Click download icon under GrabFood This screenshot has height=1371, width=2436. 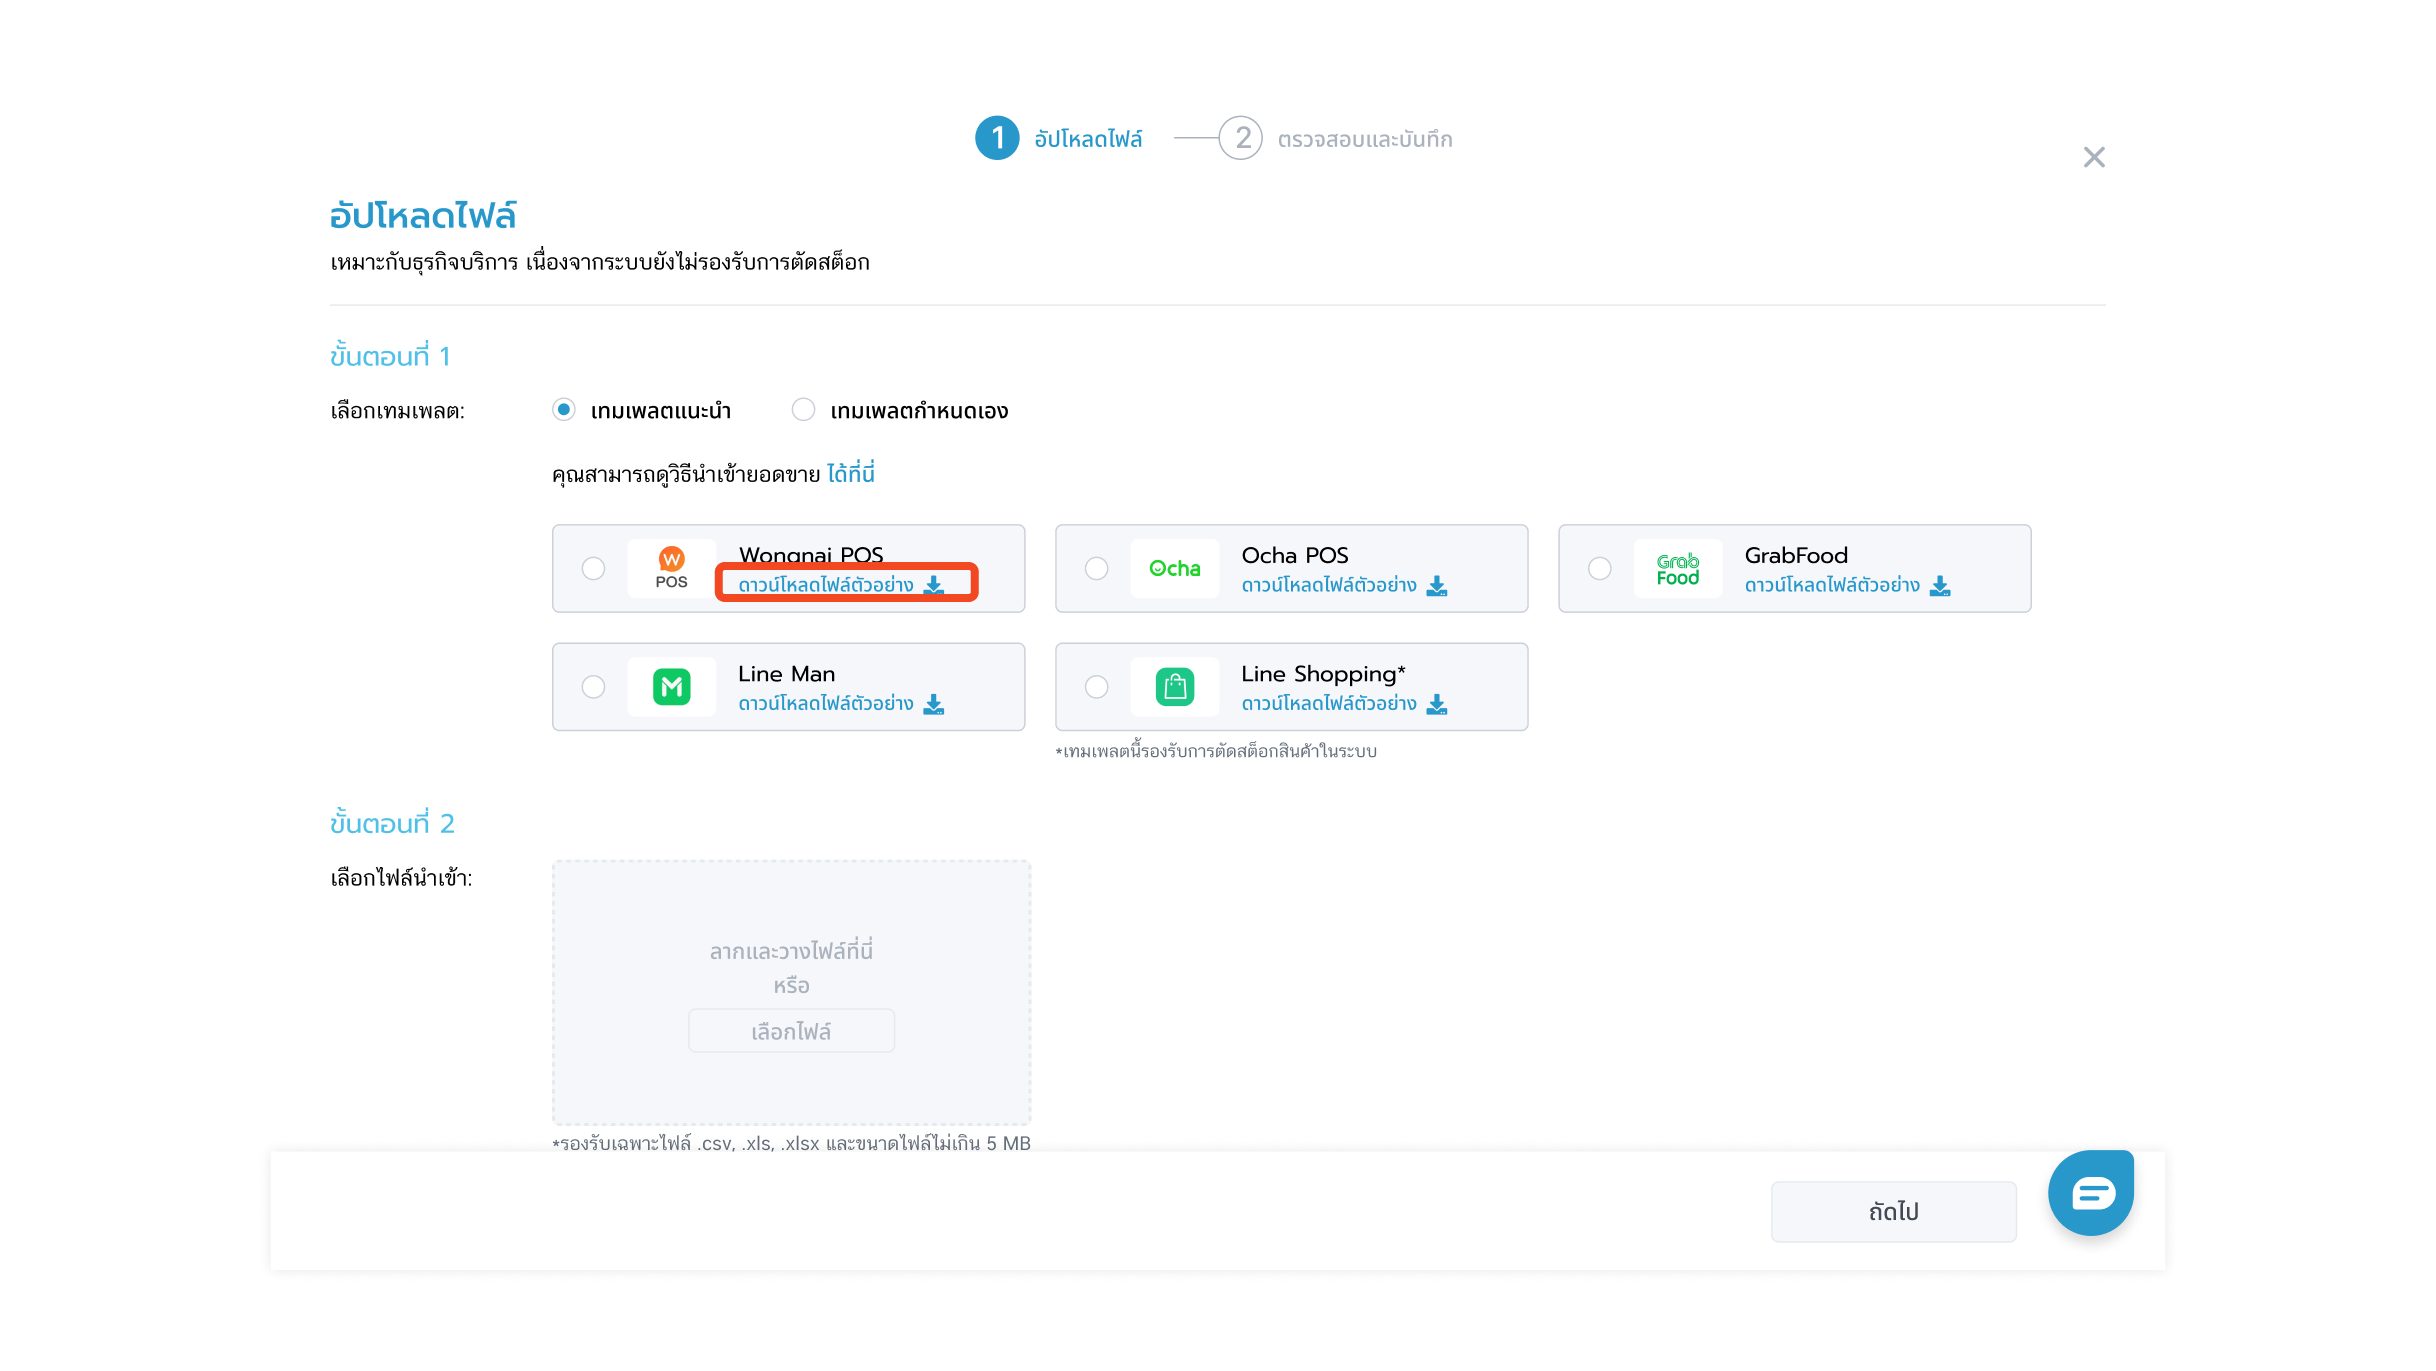[x=1940, y=586]
